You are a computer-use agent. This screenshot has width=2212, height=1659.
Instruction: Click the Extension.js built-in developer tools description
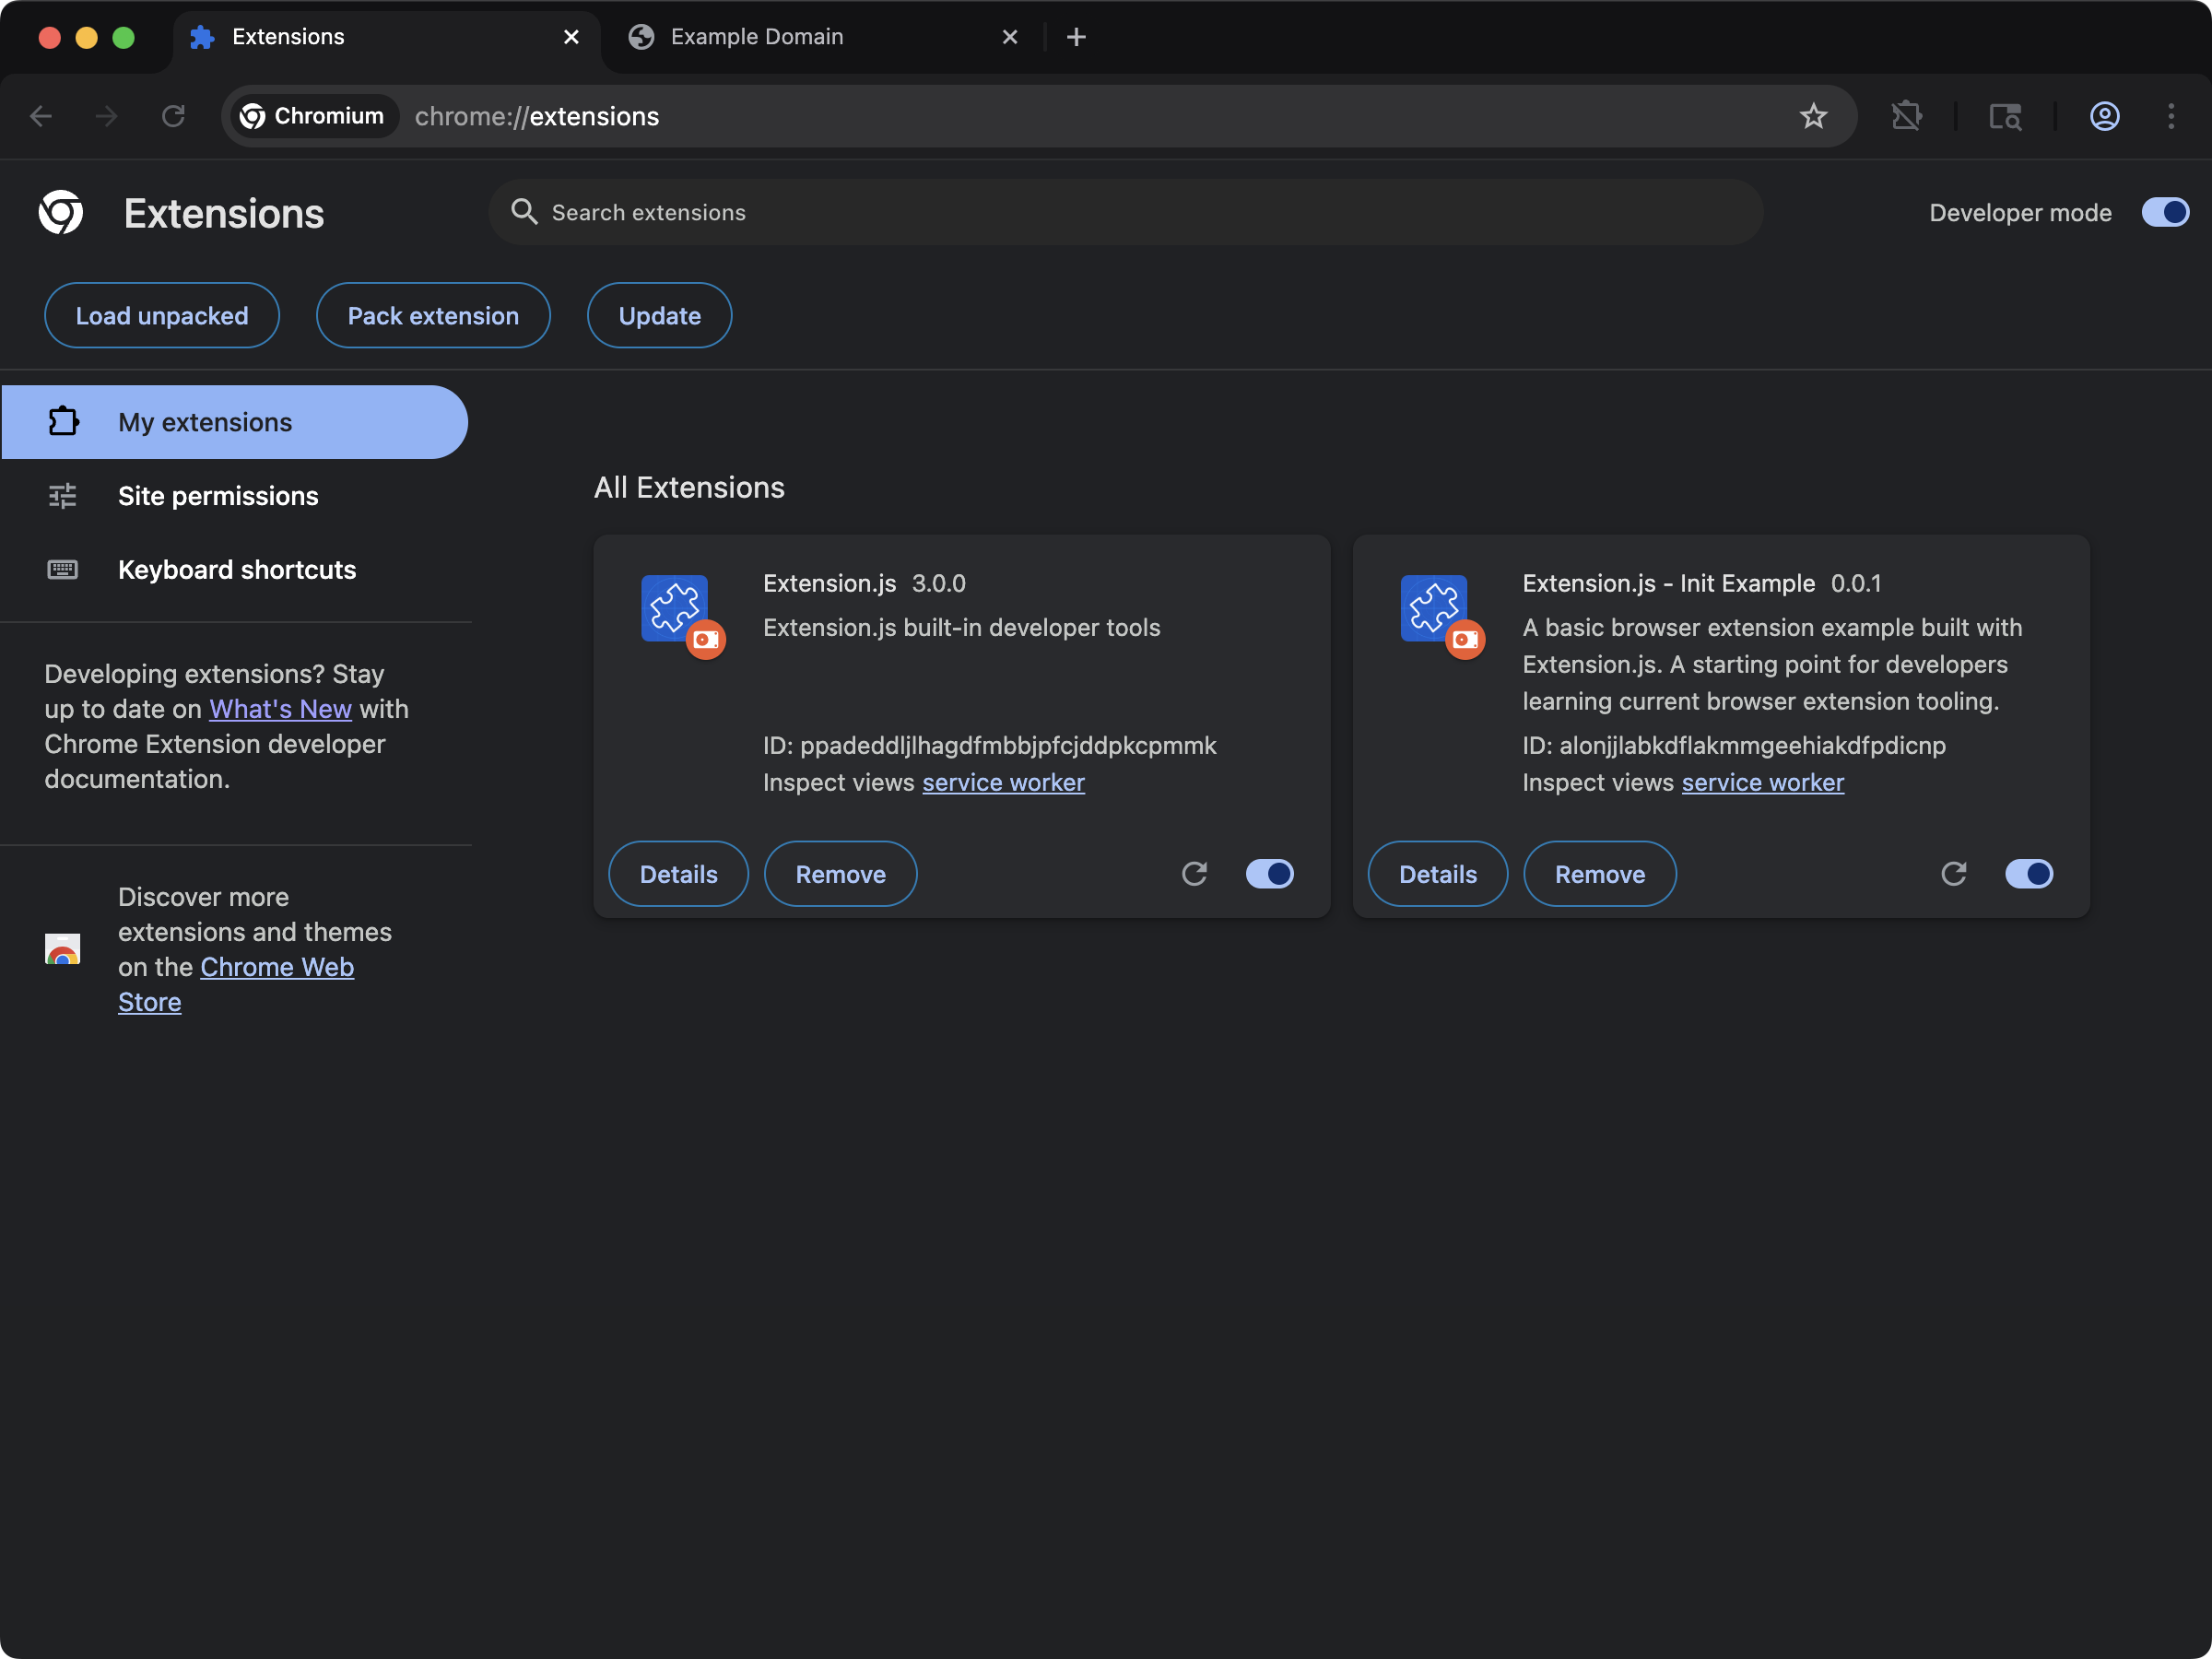[x=961, y=627]
